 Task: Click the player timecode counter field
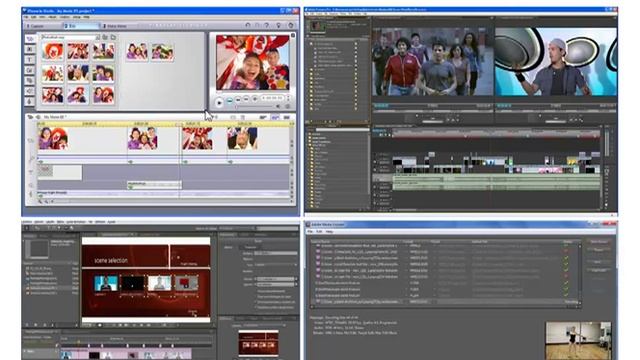[272, 98]
